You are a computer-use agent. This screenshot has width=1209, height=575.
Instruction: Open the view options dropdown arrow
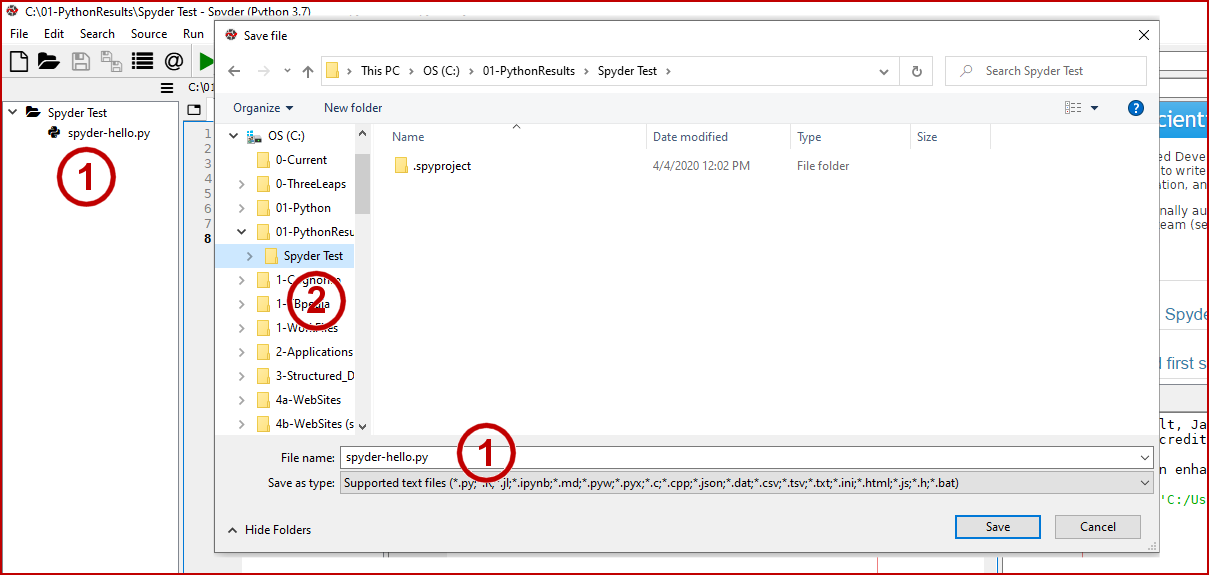[x=1094, y=108]
